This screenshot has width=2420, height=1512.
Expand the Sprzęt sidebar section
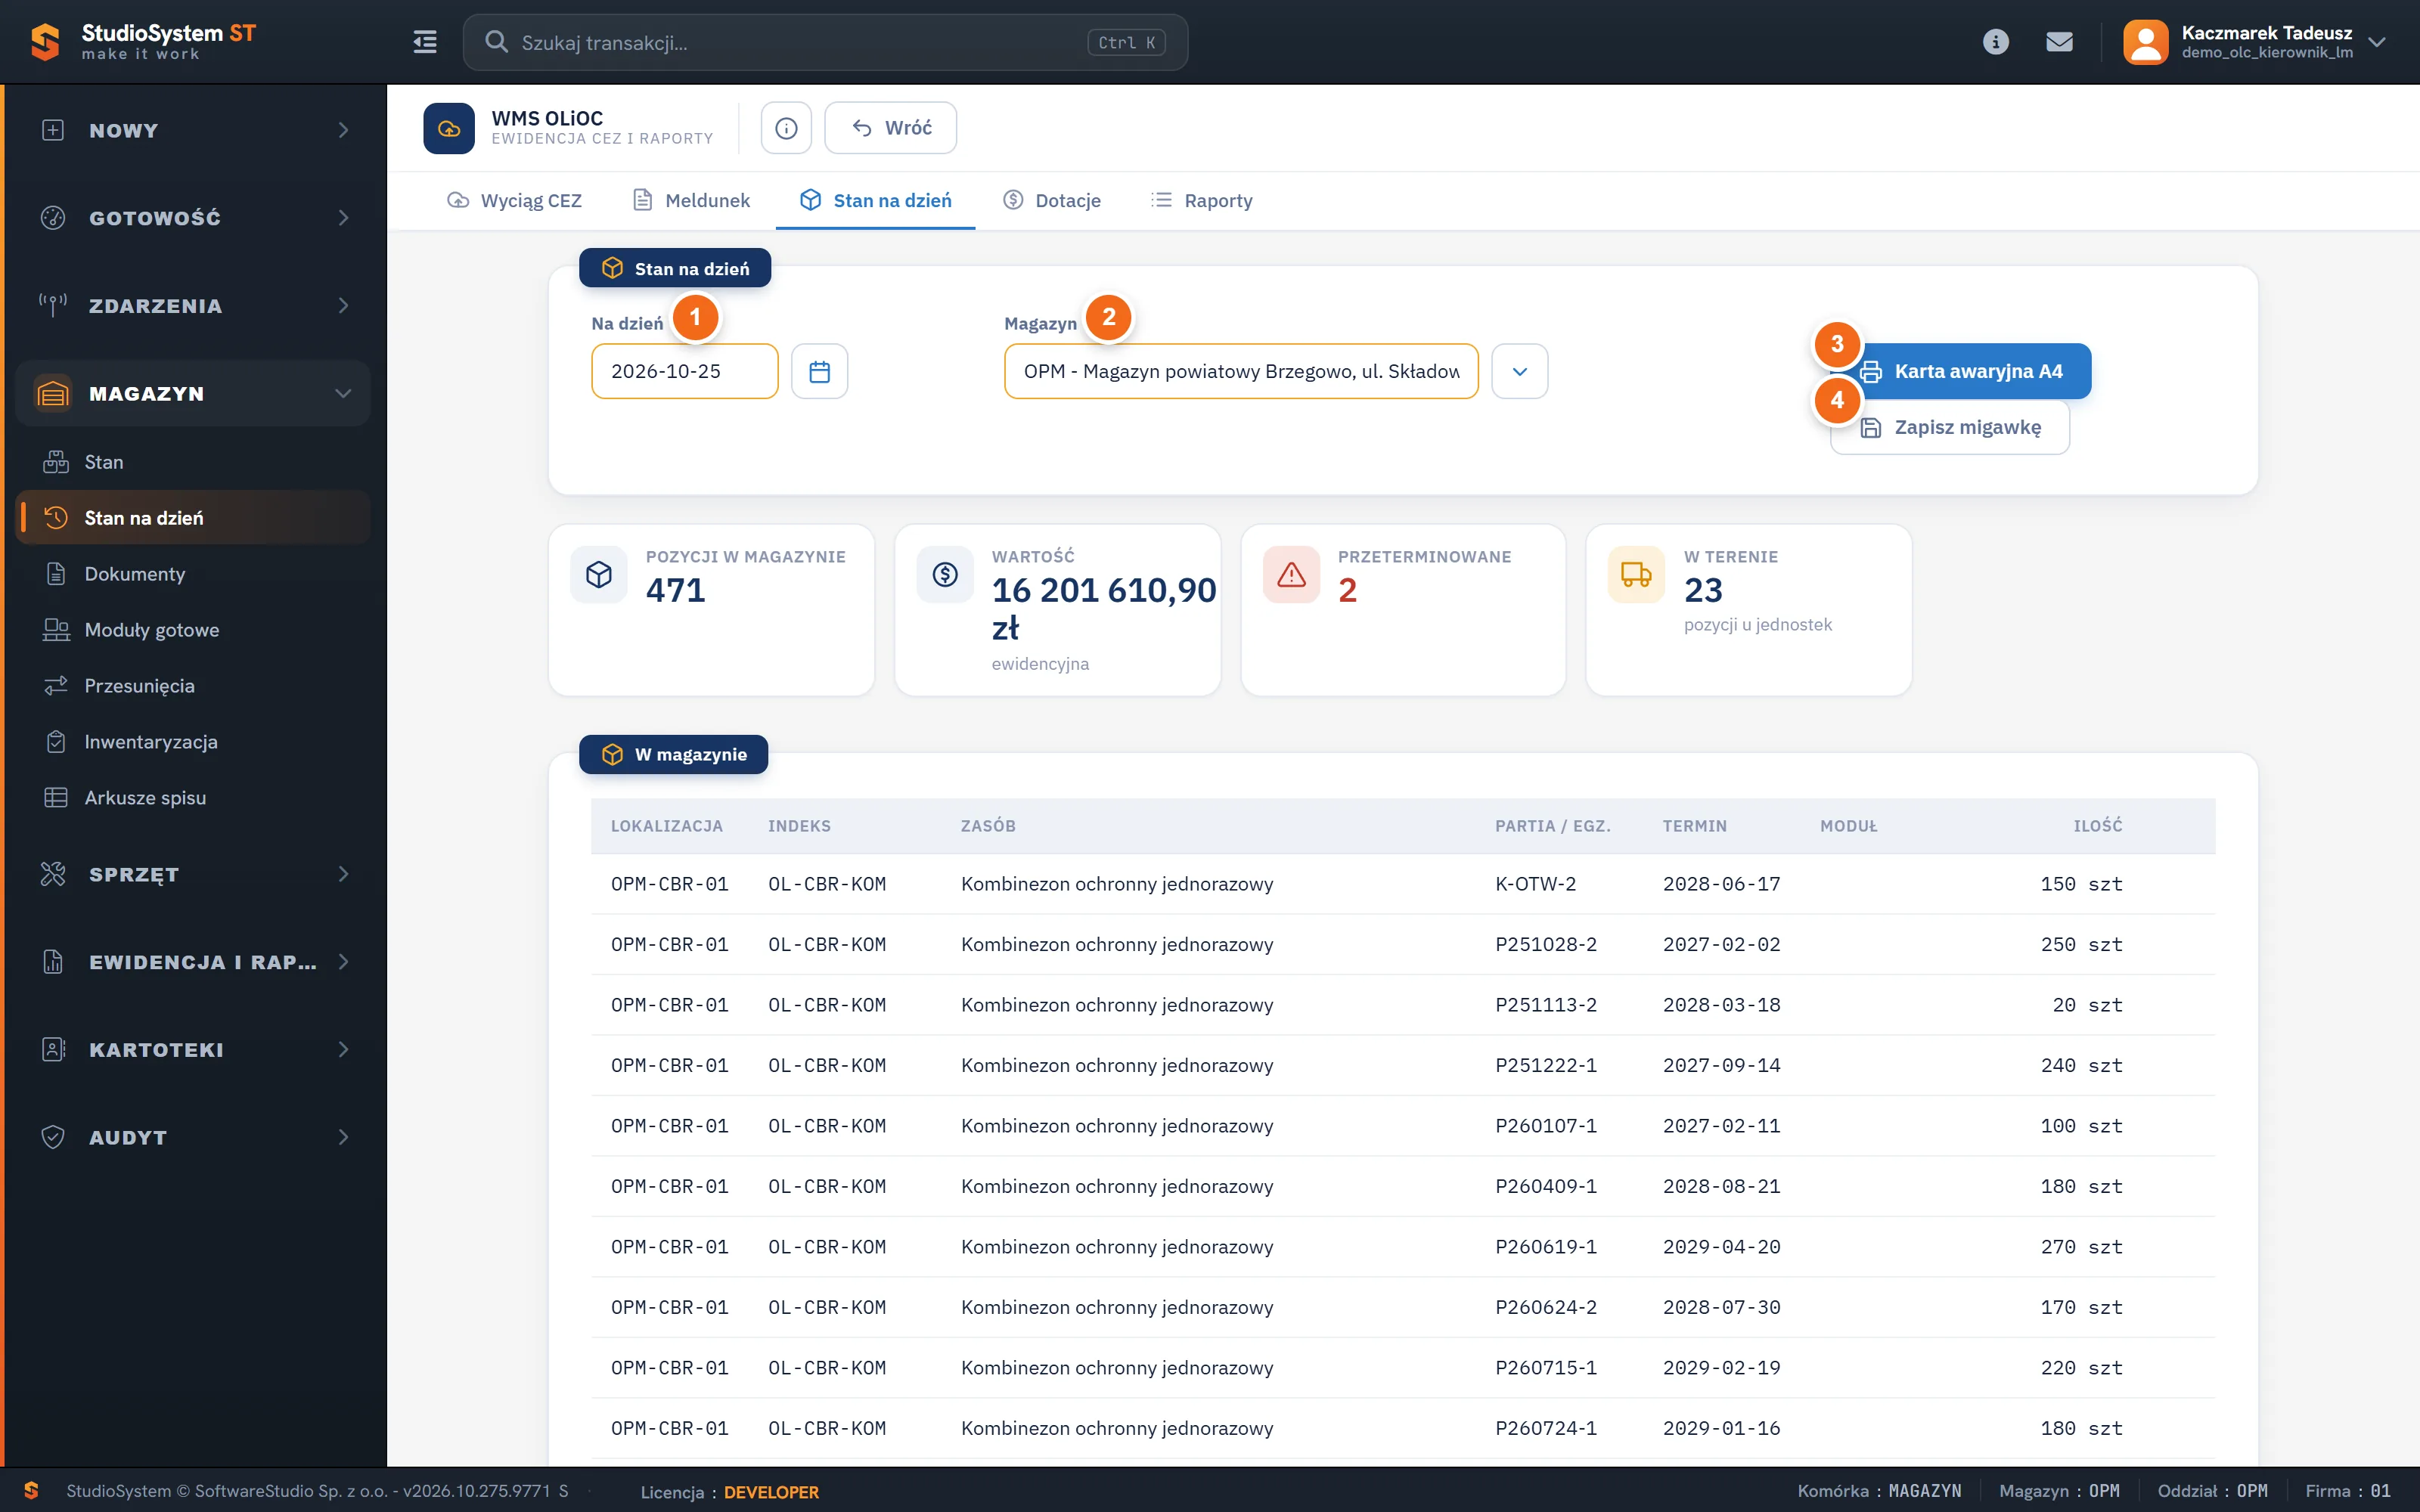click(193, 874)
